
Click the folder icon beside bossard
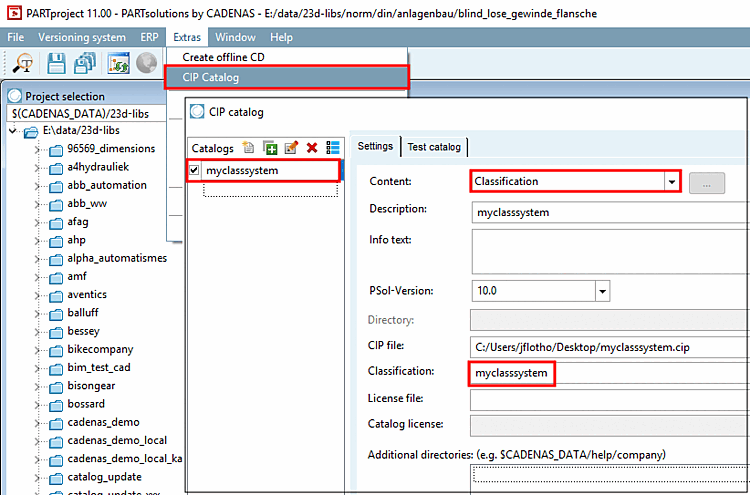click(56, 406)
